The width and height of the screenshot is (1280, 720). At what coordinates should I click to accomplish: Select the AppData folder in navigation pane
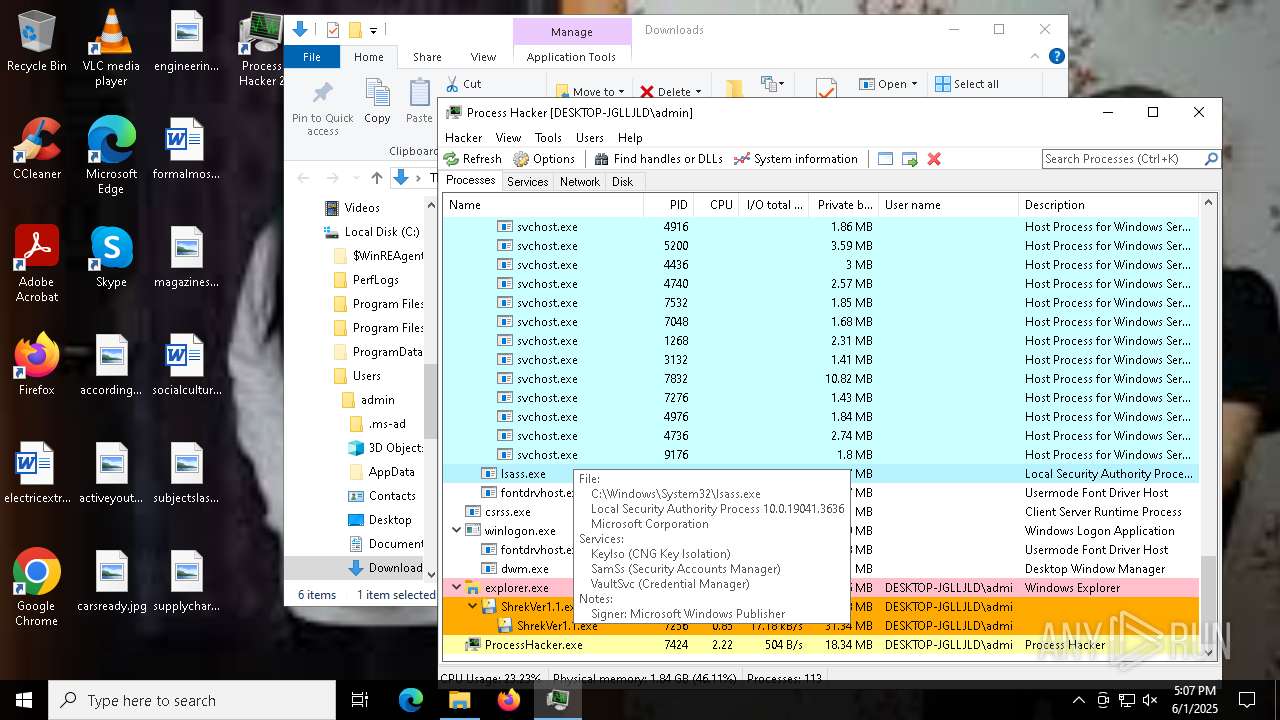[391, 472]
